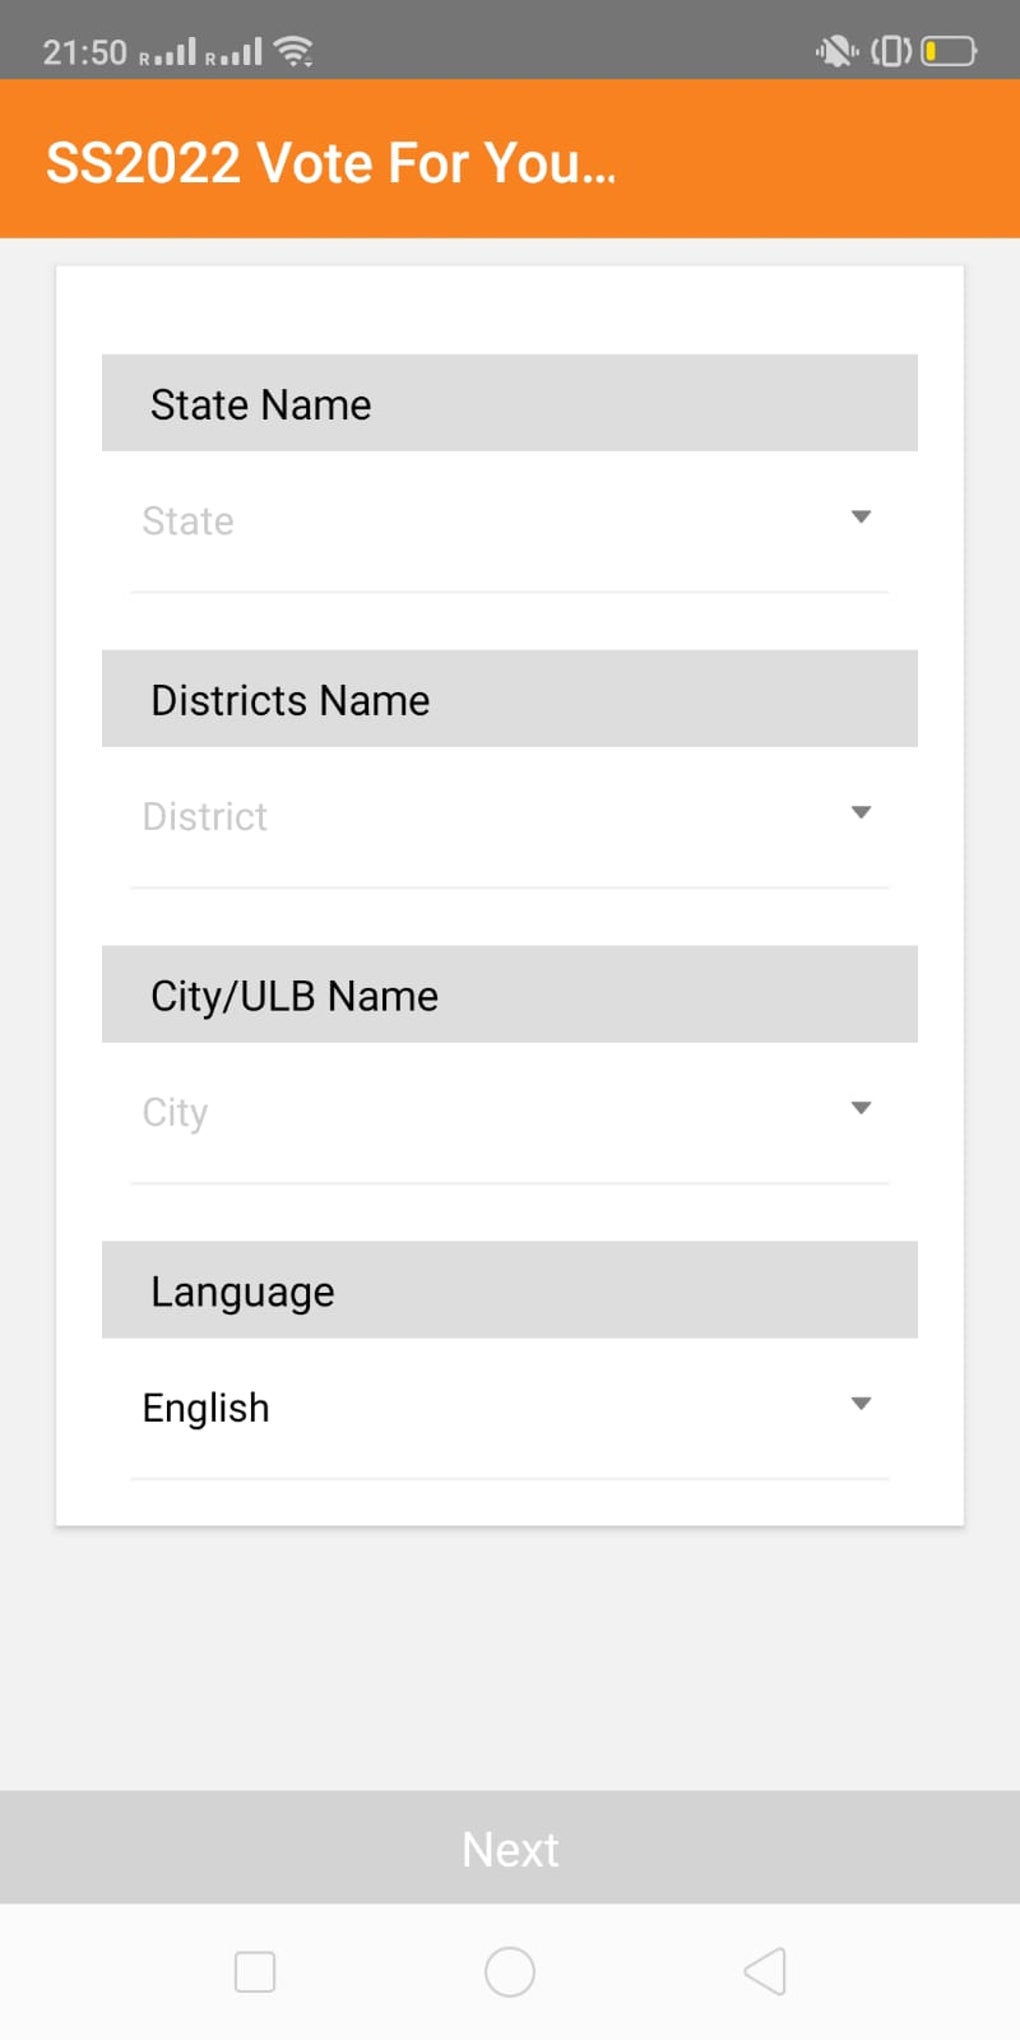The width and height of the screenshot is (1020, 2040).
Task: Tap the muted notification bell icon
Action: pyautogui.click(x=835, y=51)
